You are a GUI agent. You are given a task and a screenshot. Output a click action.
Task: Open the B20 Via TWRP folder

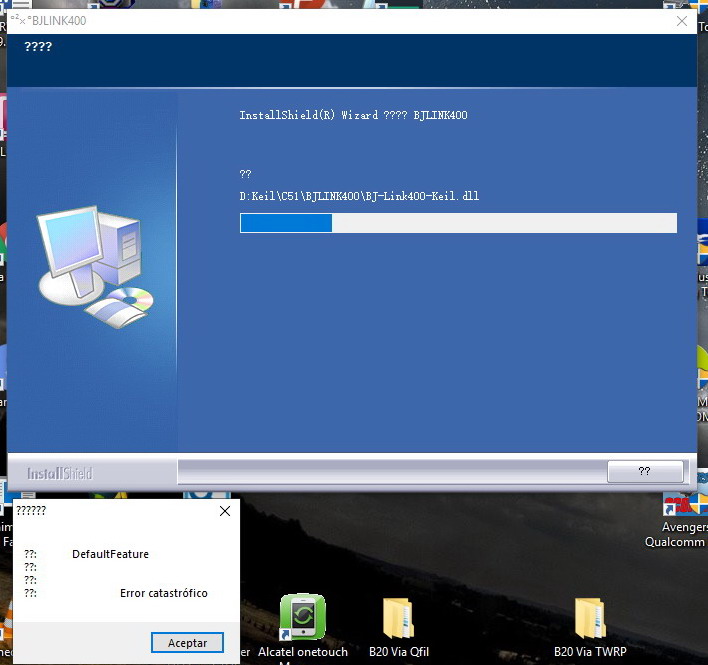(590, 628)
